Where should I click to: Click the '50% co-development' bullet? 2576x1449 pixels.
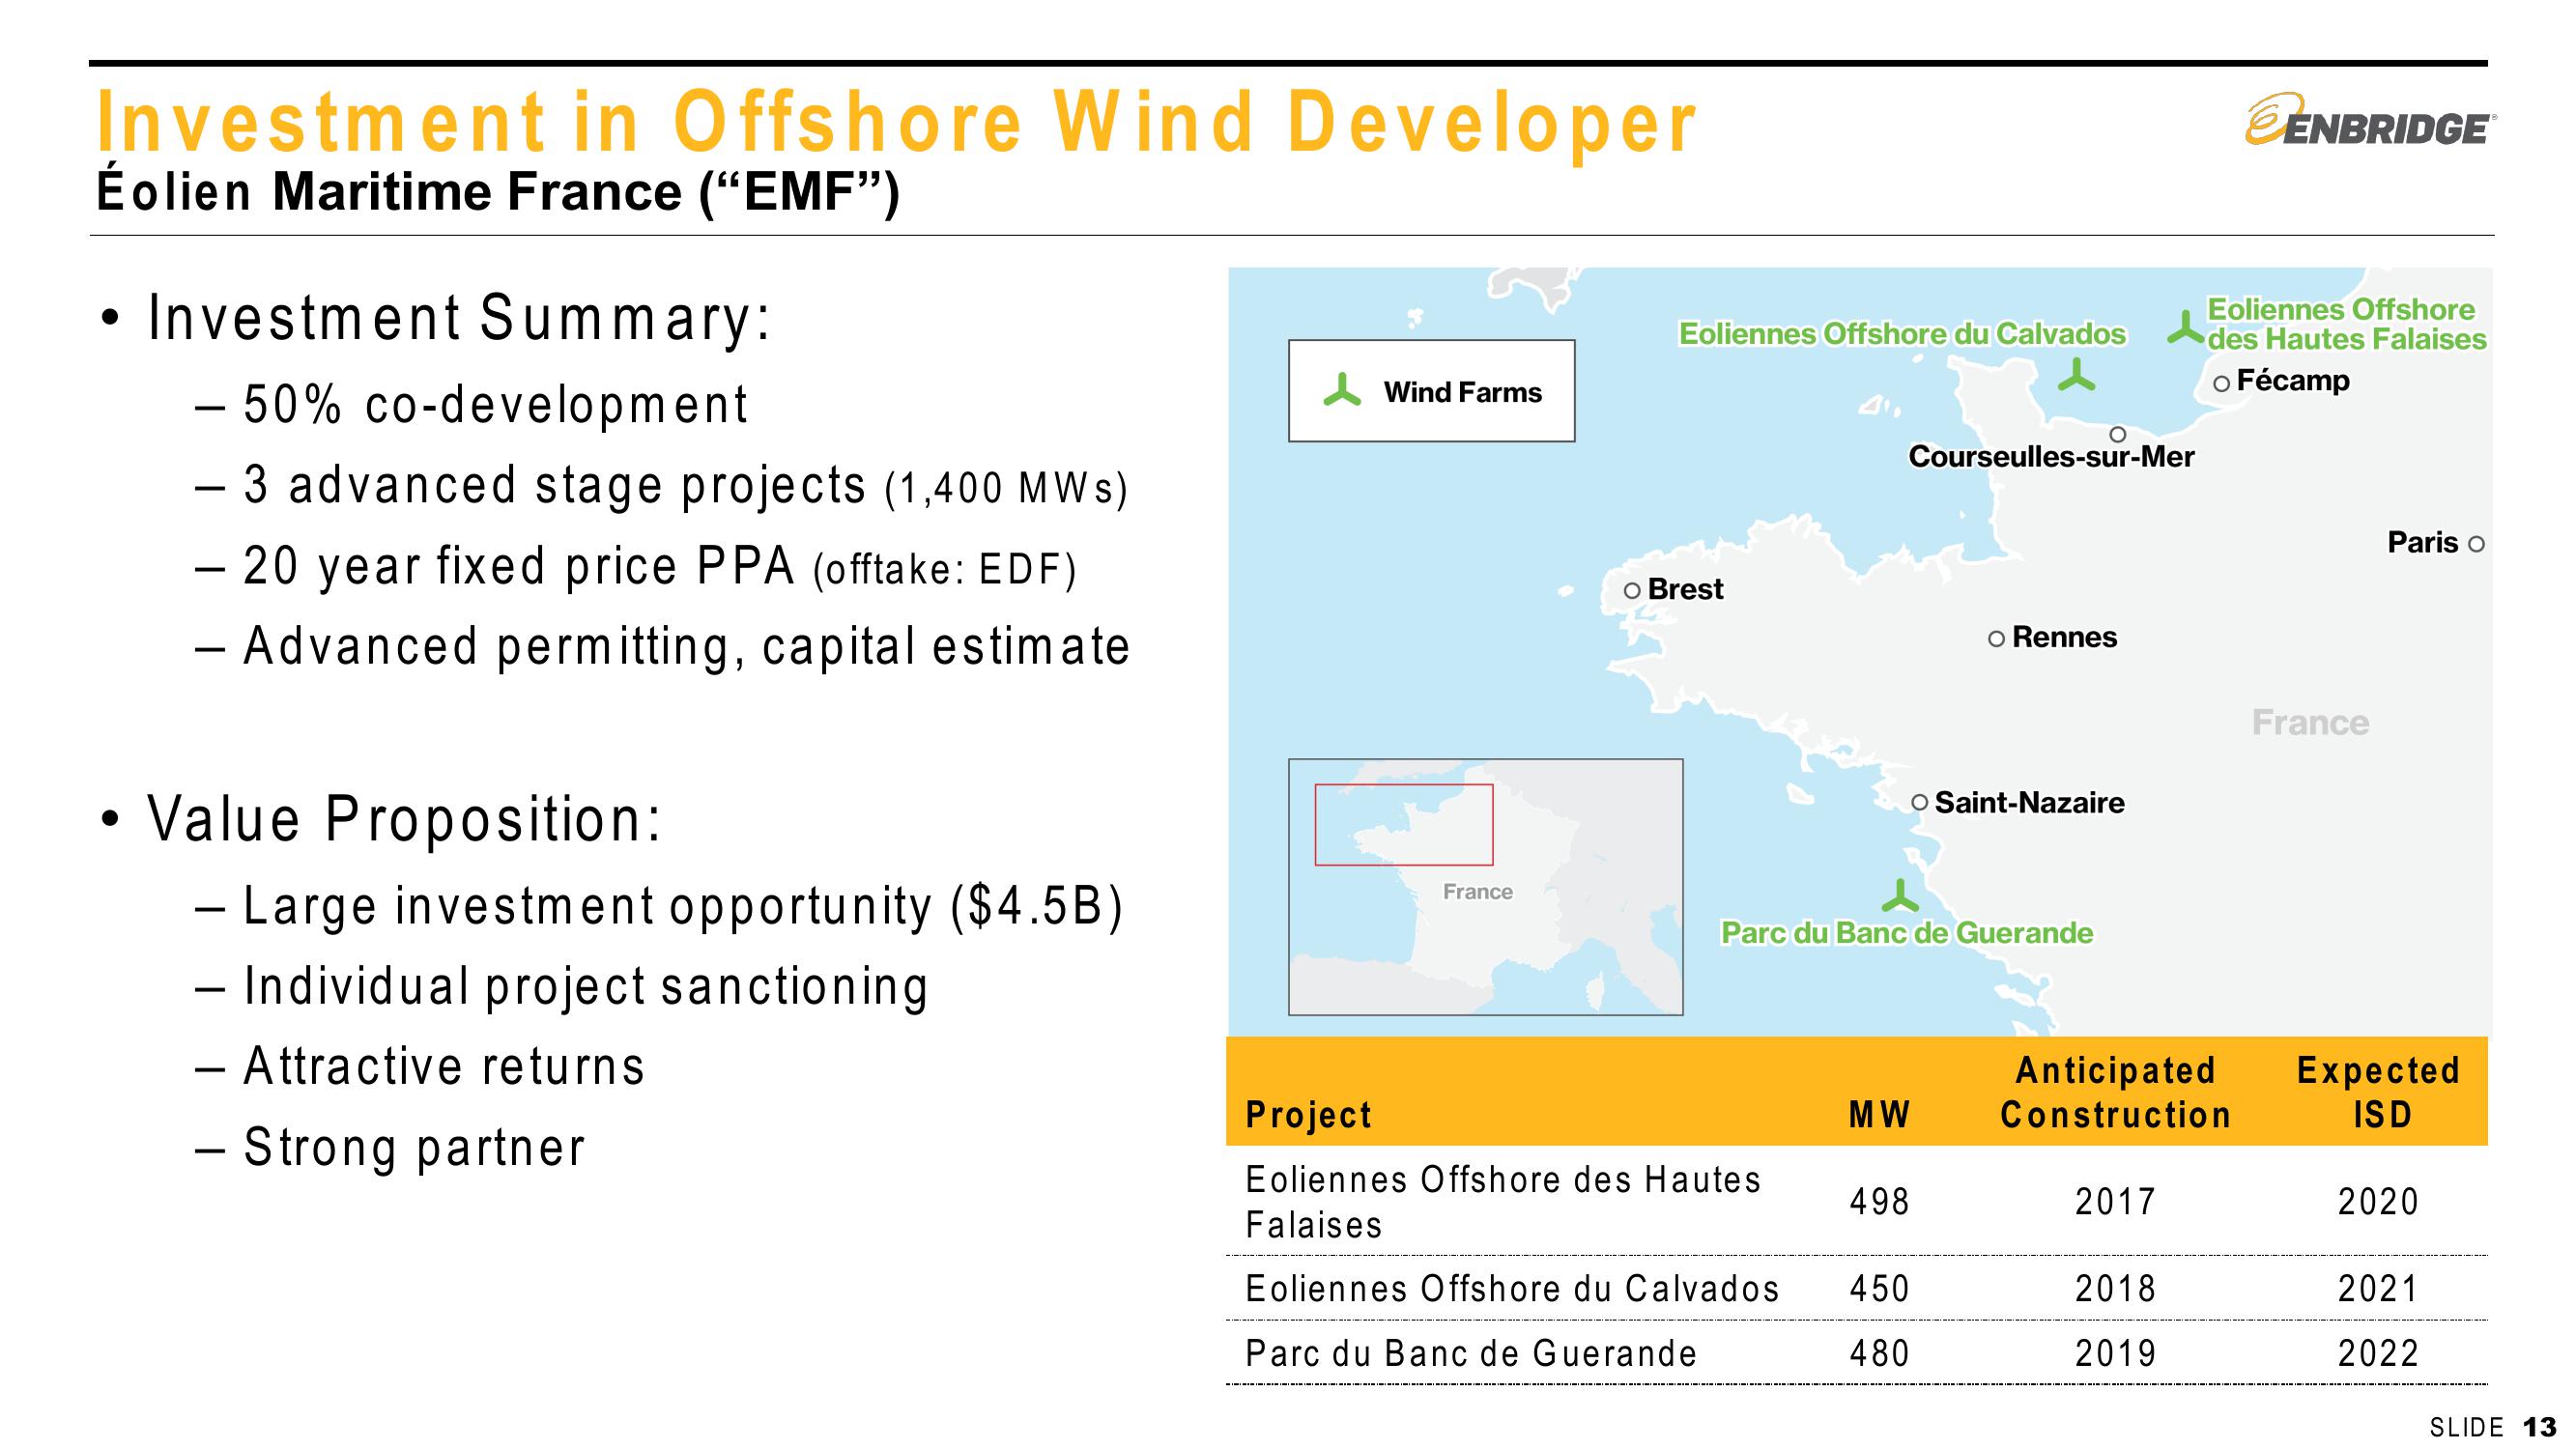[495, 405]
